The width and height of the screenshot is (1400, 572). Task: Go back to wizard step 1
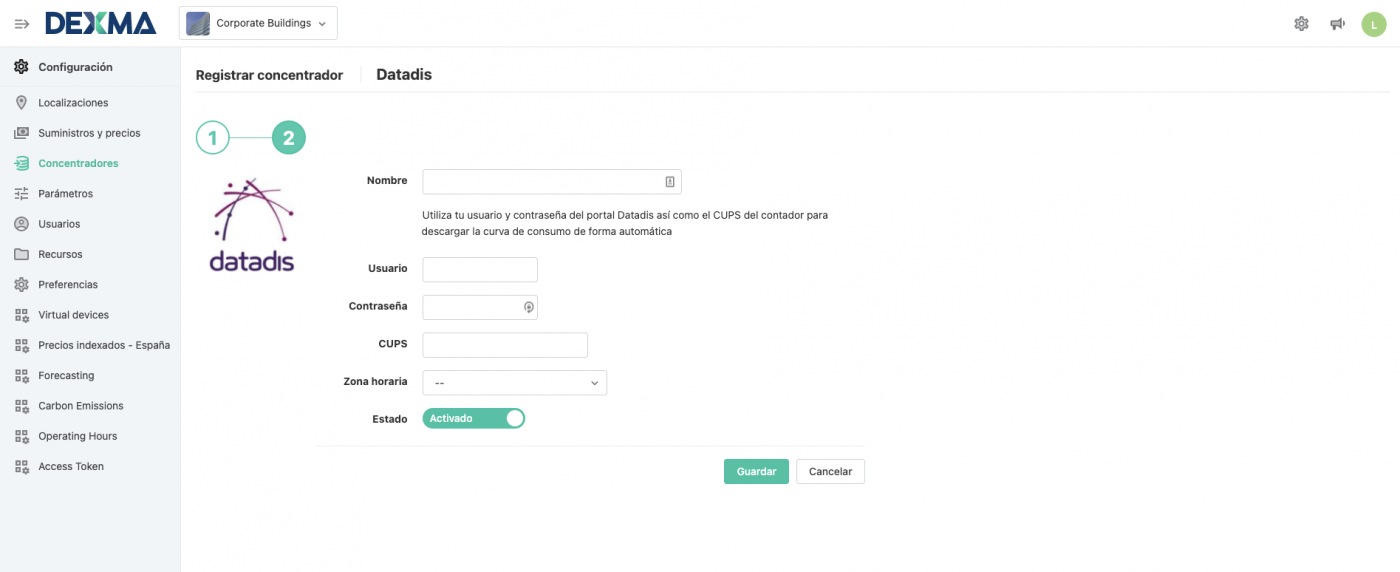(x=213, y=138)
